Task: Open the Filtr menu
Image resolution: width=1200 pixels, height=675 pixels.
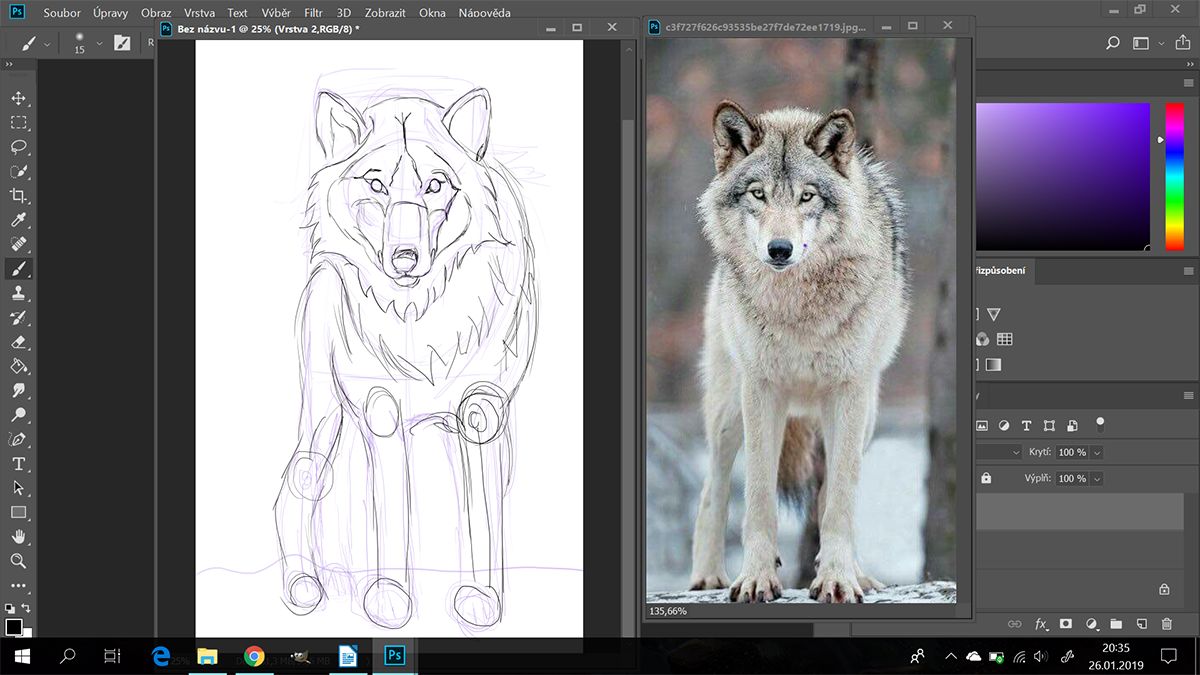Action: [314, 12]
